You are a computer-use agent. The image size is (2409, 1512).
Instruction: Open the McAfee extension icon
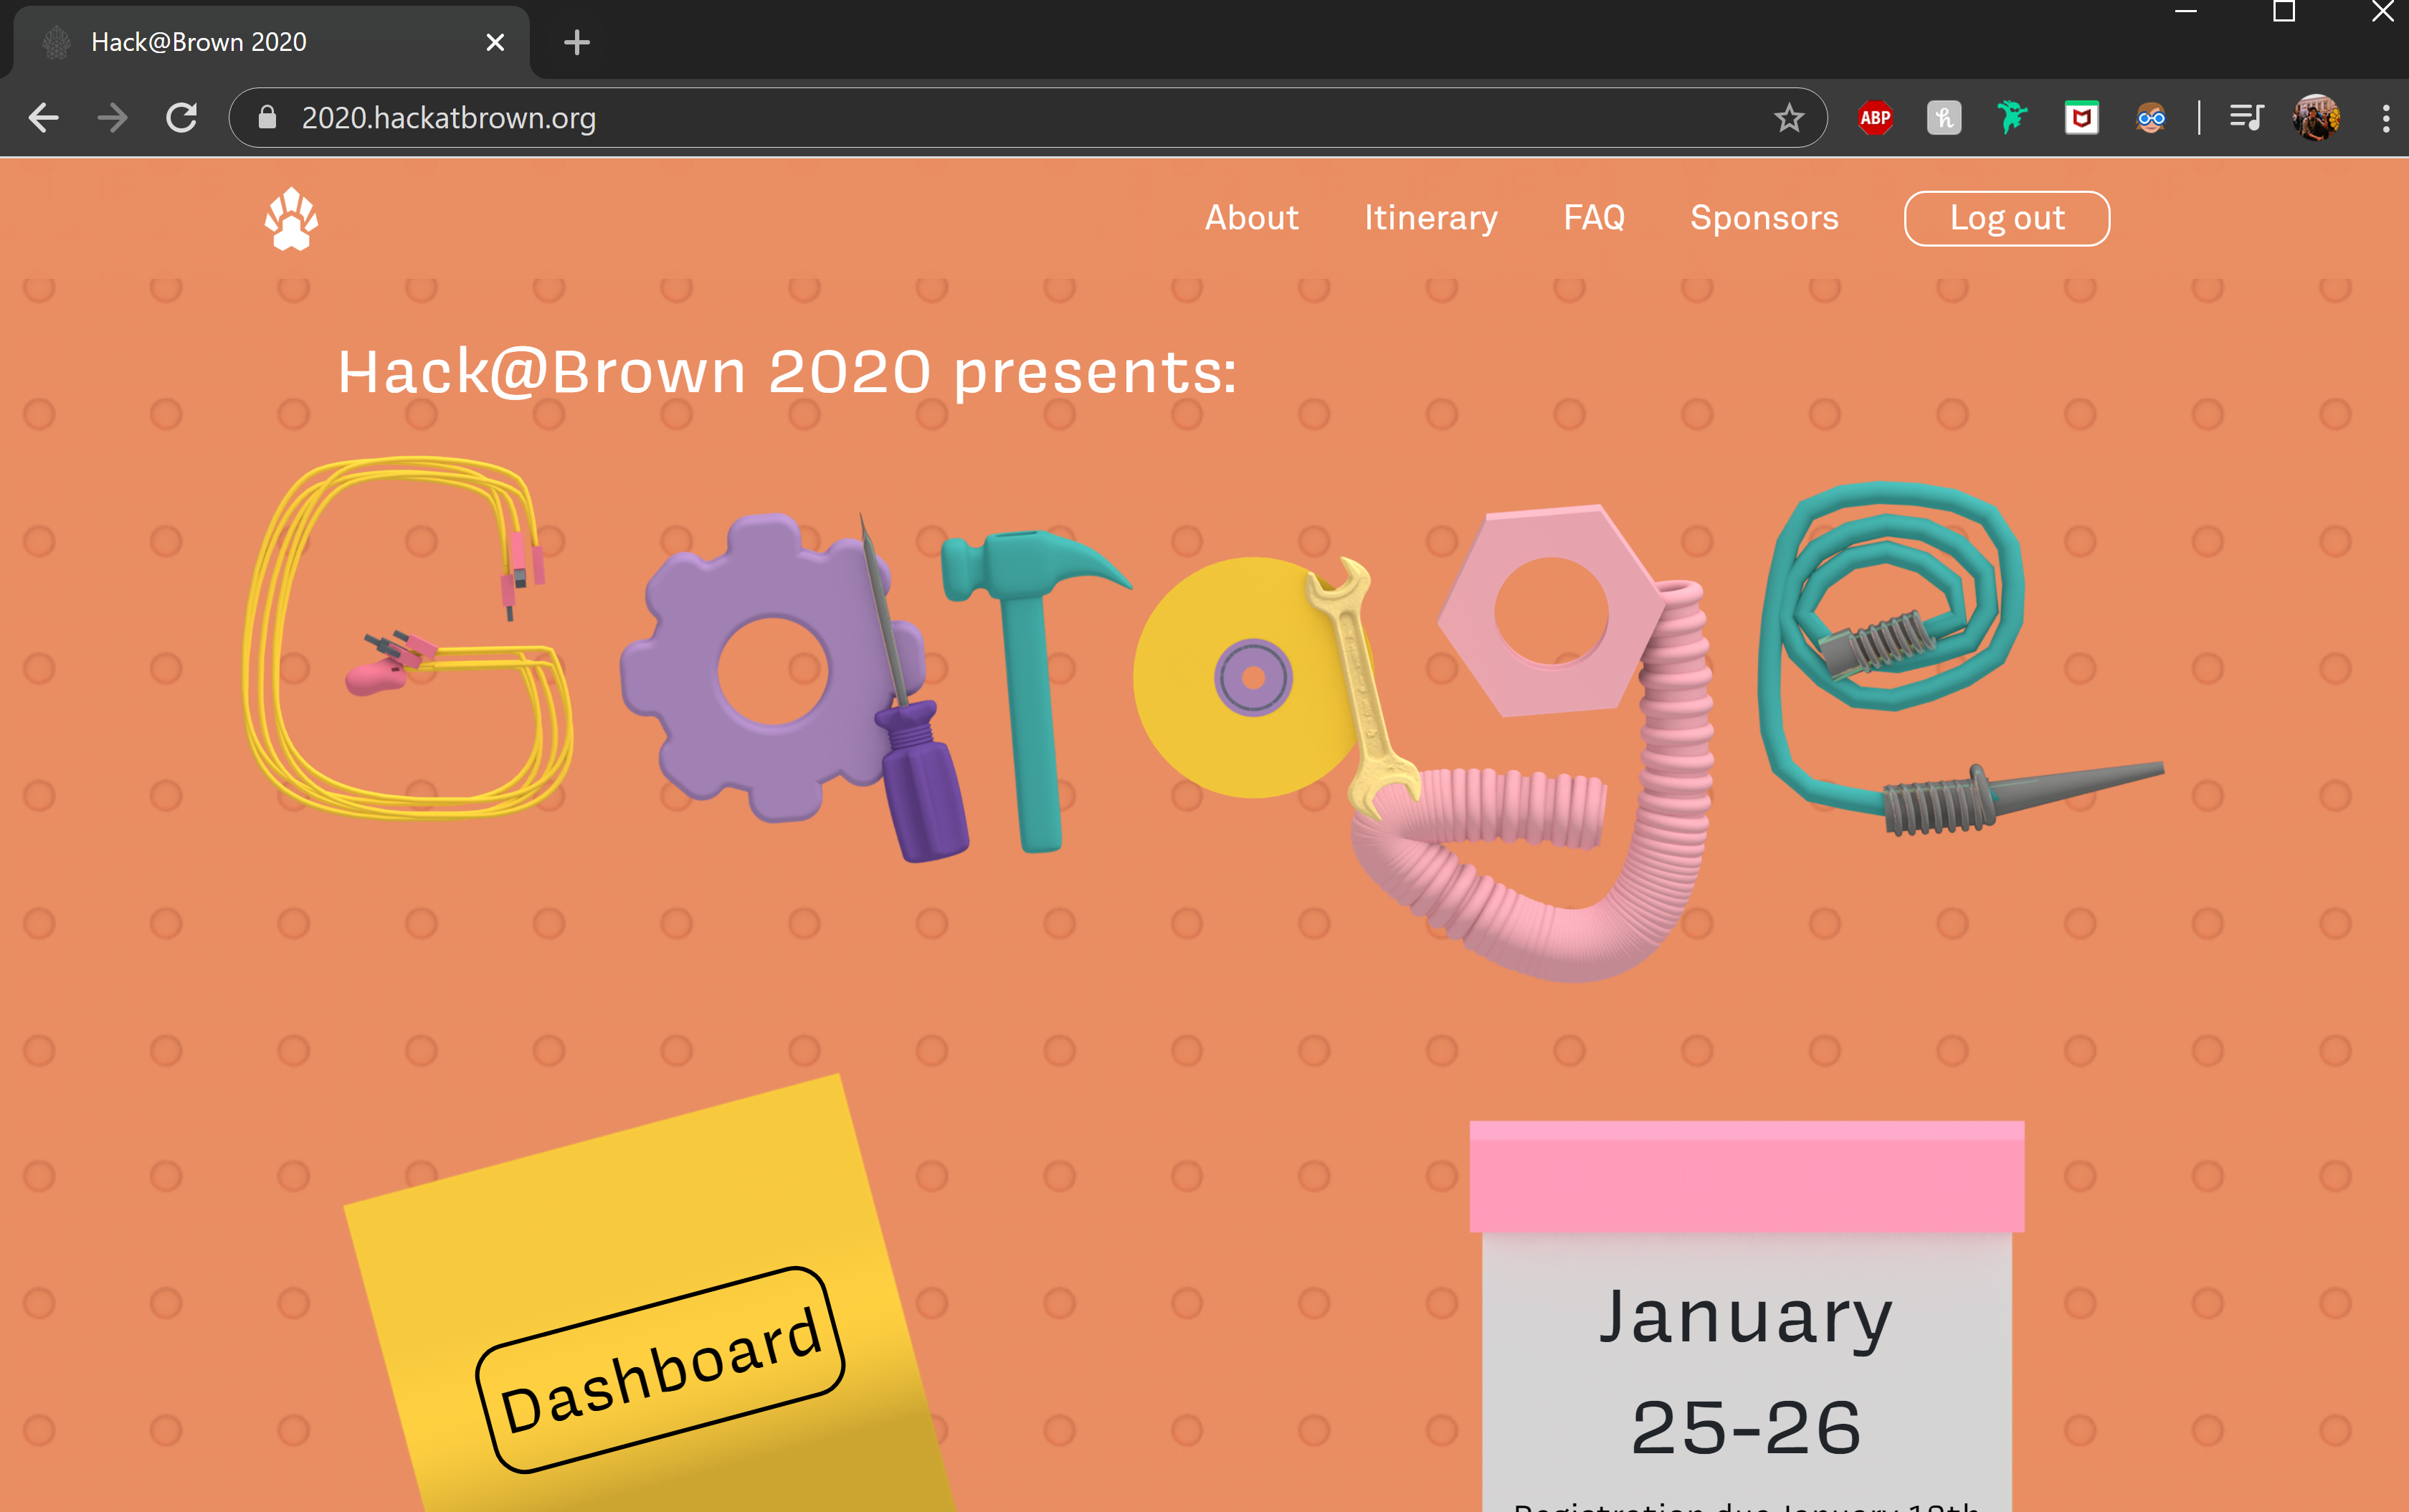2081,118
